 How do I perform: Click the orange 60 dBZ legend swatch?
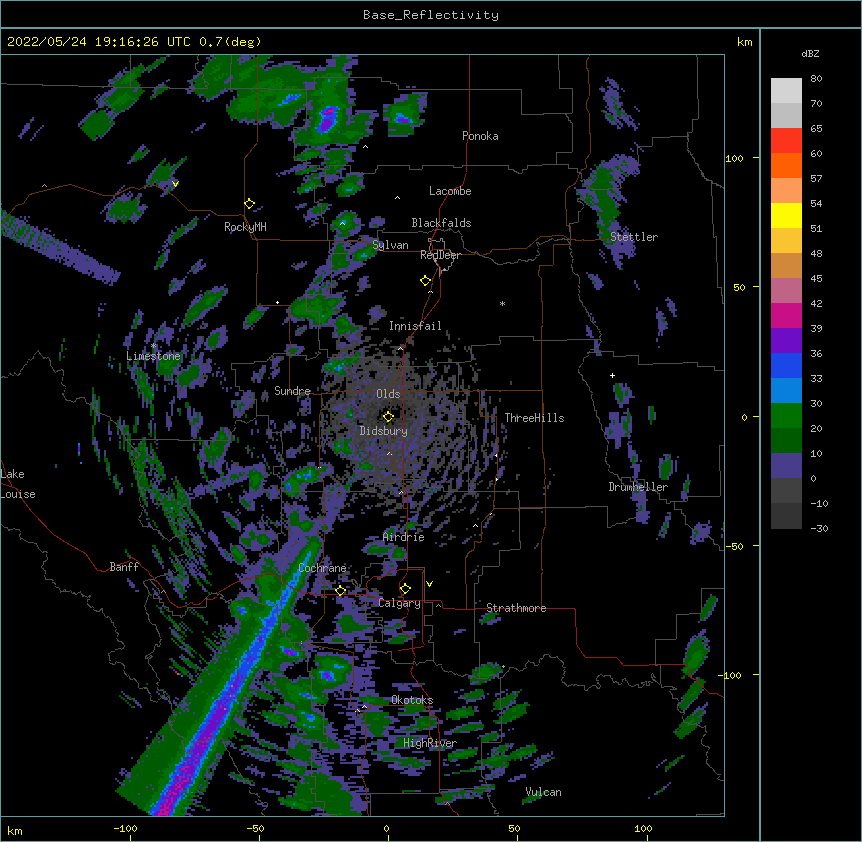click(786, 165)
